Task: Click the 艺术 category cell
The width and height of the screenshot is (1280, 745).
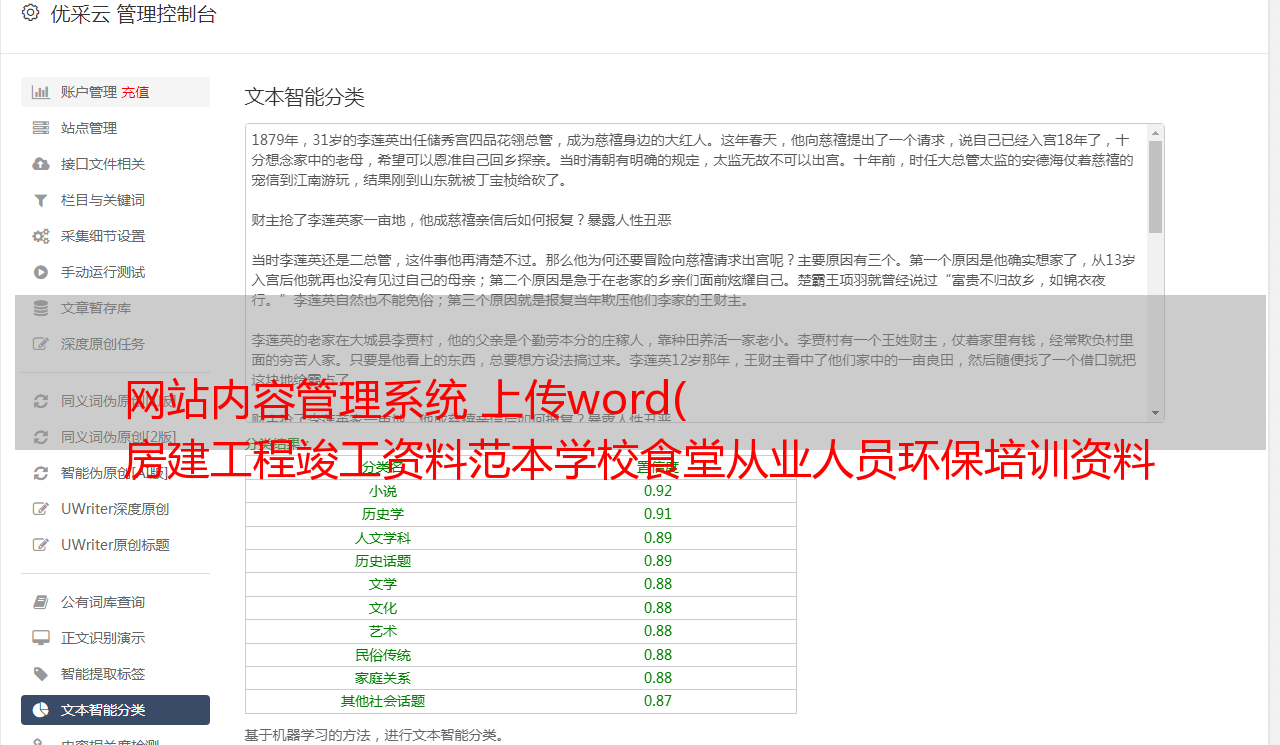Action: tap(383, 631)
